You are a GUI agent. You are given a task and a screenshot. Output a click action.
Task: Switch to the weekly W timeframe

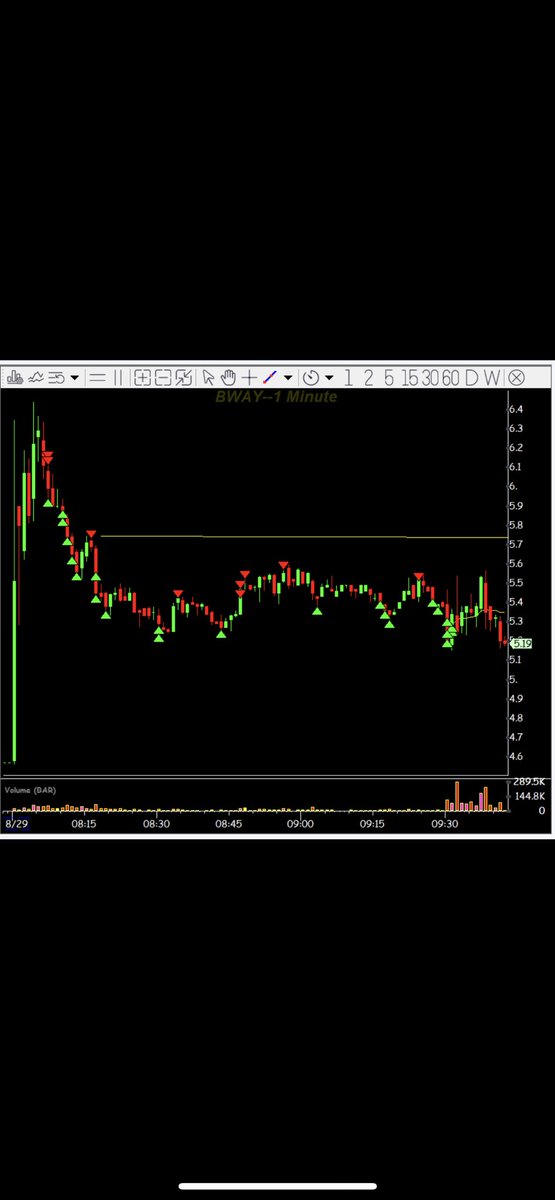click(x=491, y=377)
